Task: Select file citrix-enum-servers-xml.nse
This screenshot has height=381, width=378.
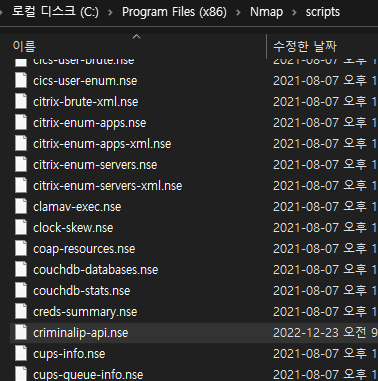Action: click(x=108, y=186)
